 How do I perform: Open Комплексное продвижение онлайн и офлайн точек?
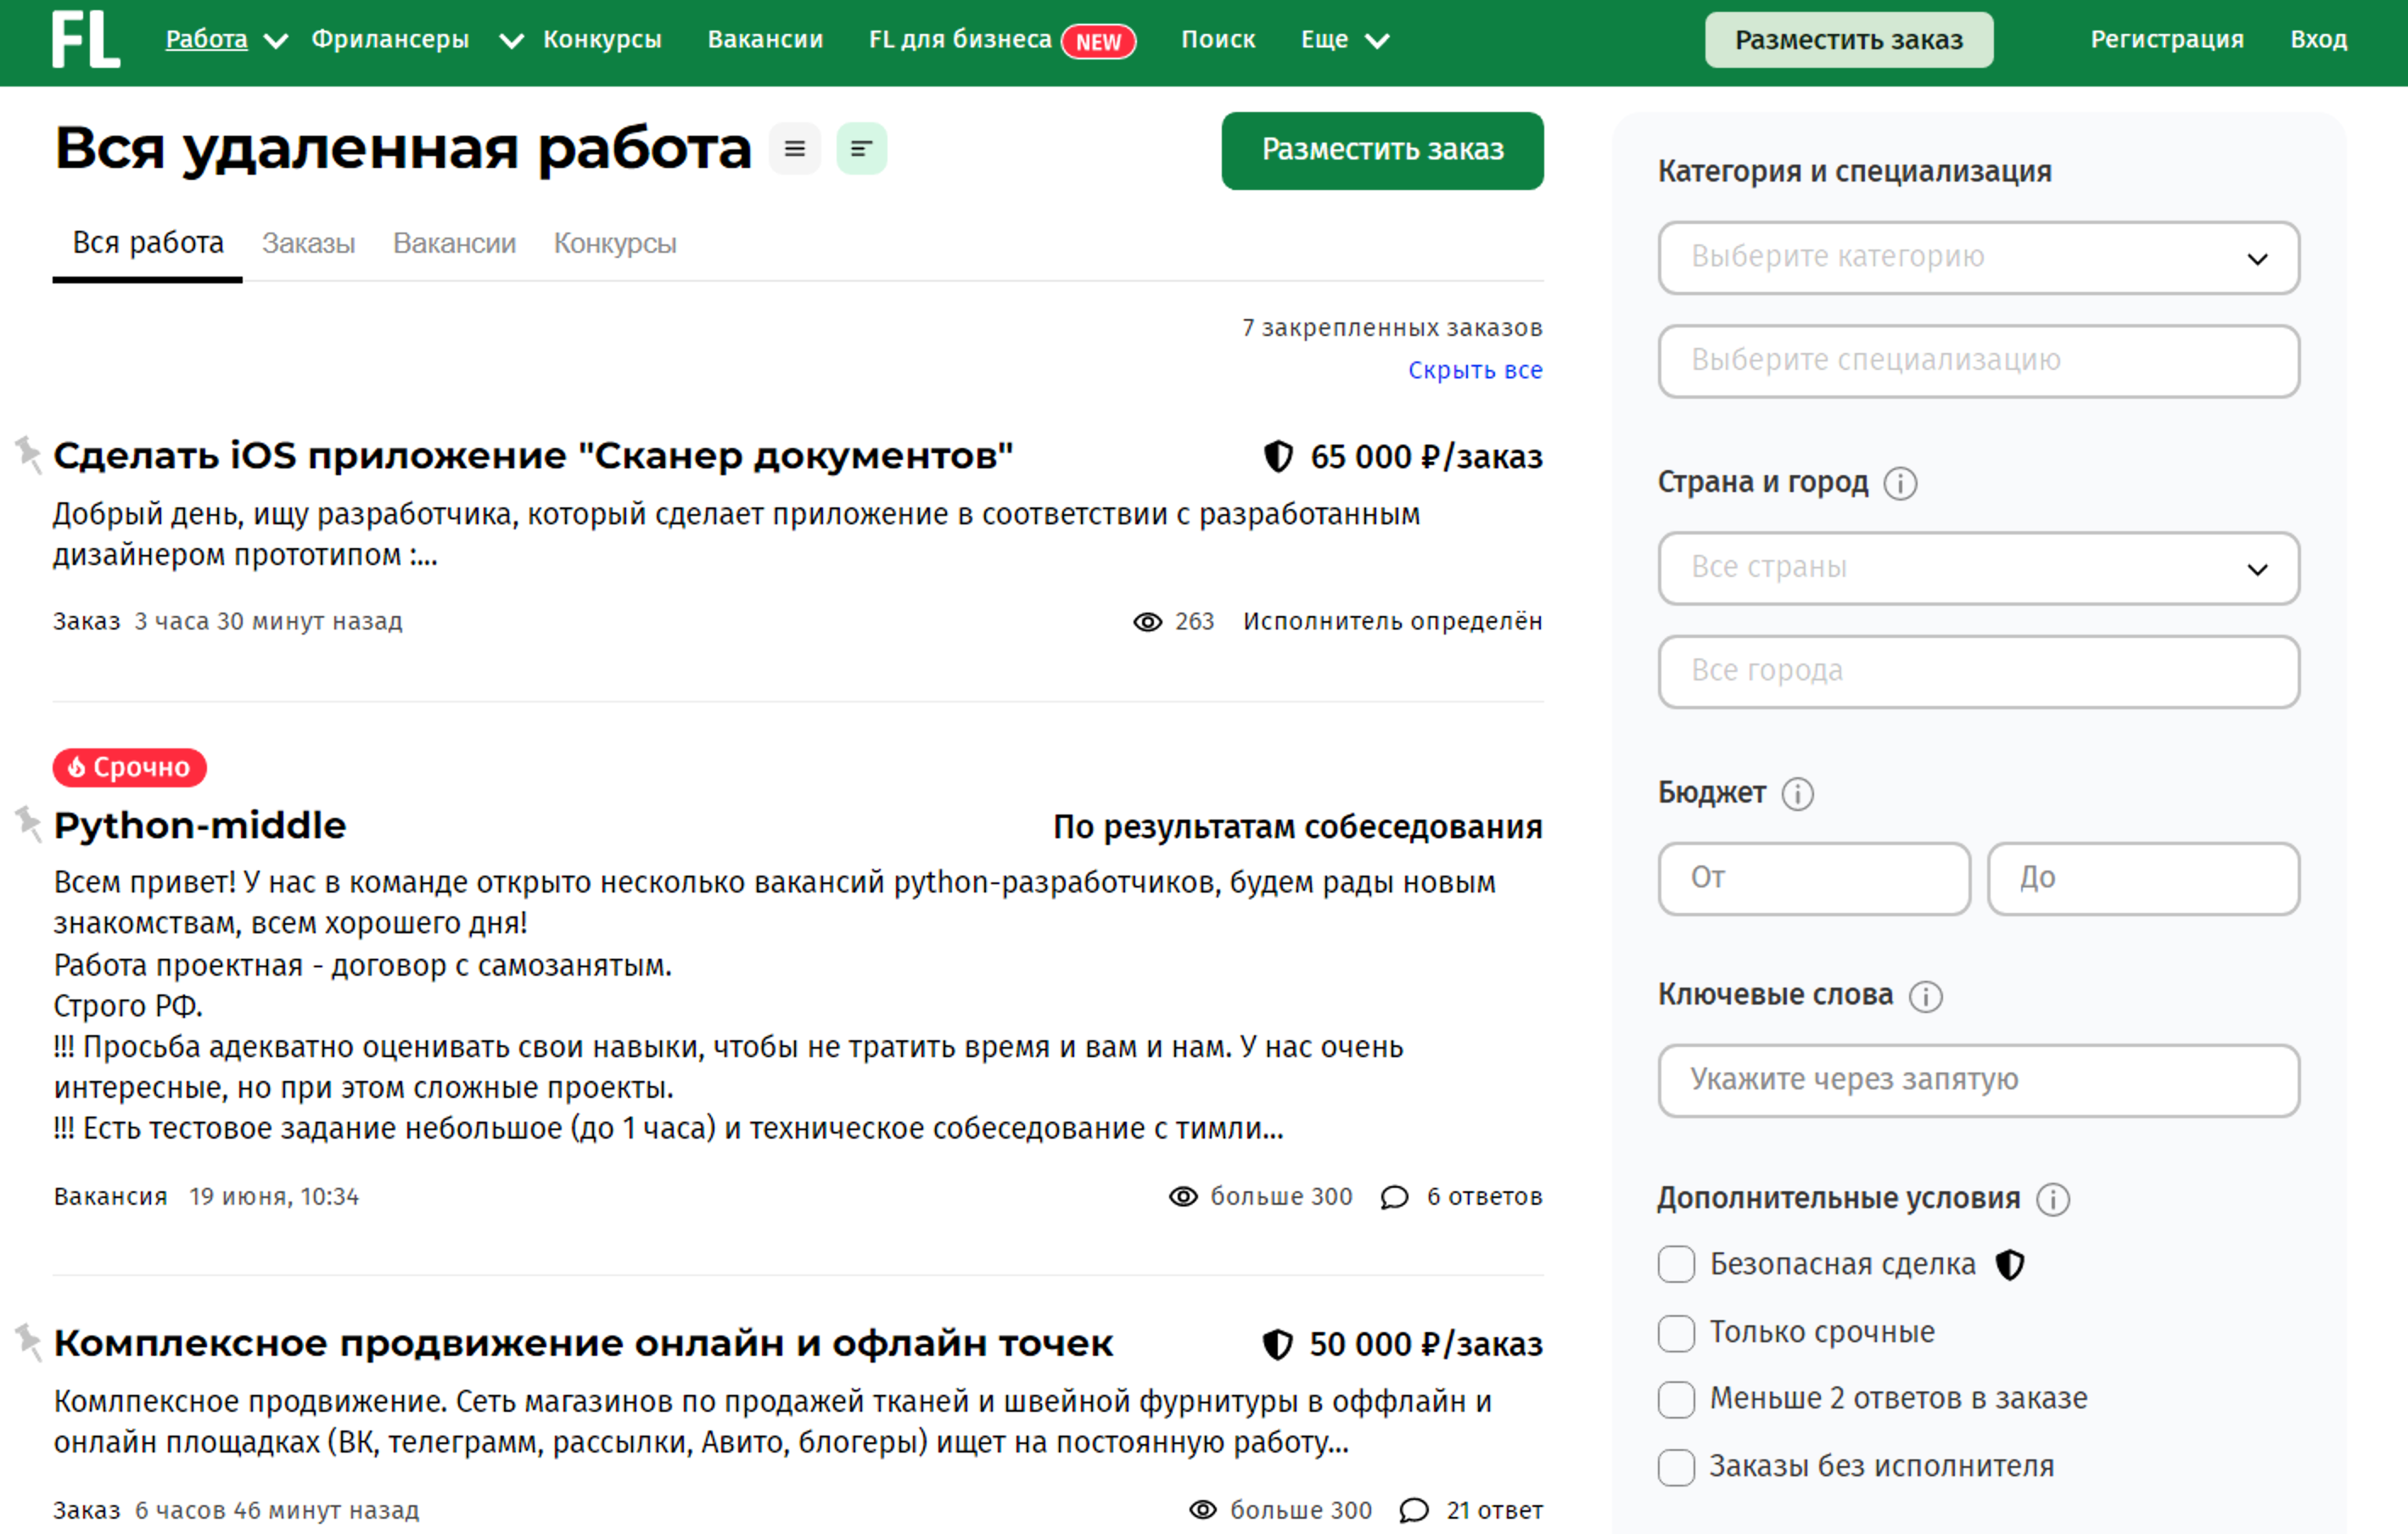(583, 1343)
